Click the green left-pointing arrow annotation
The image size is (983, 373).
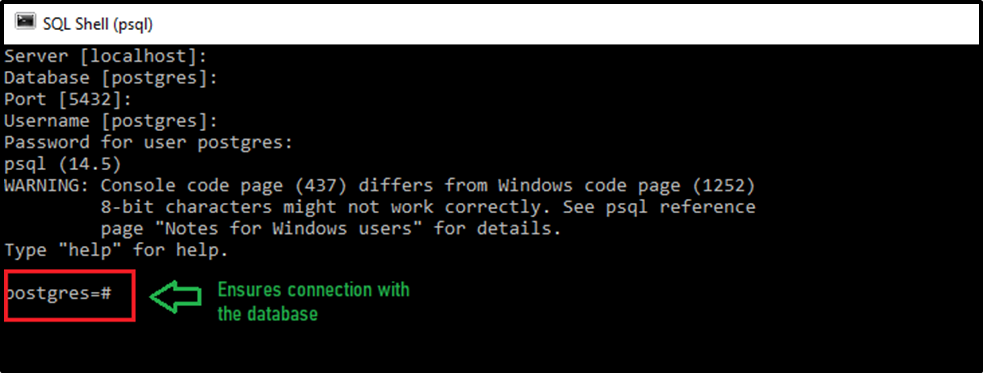[175, 296]
